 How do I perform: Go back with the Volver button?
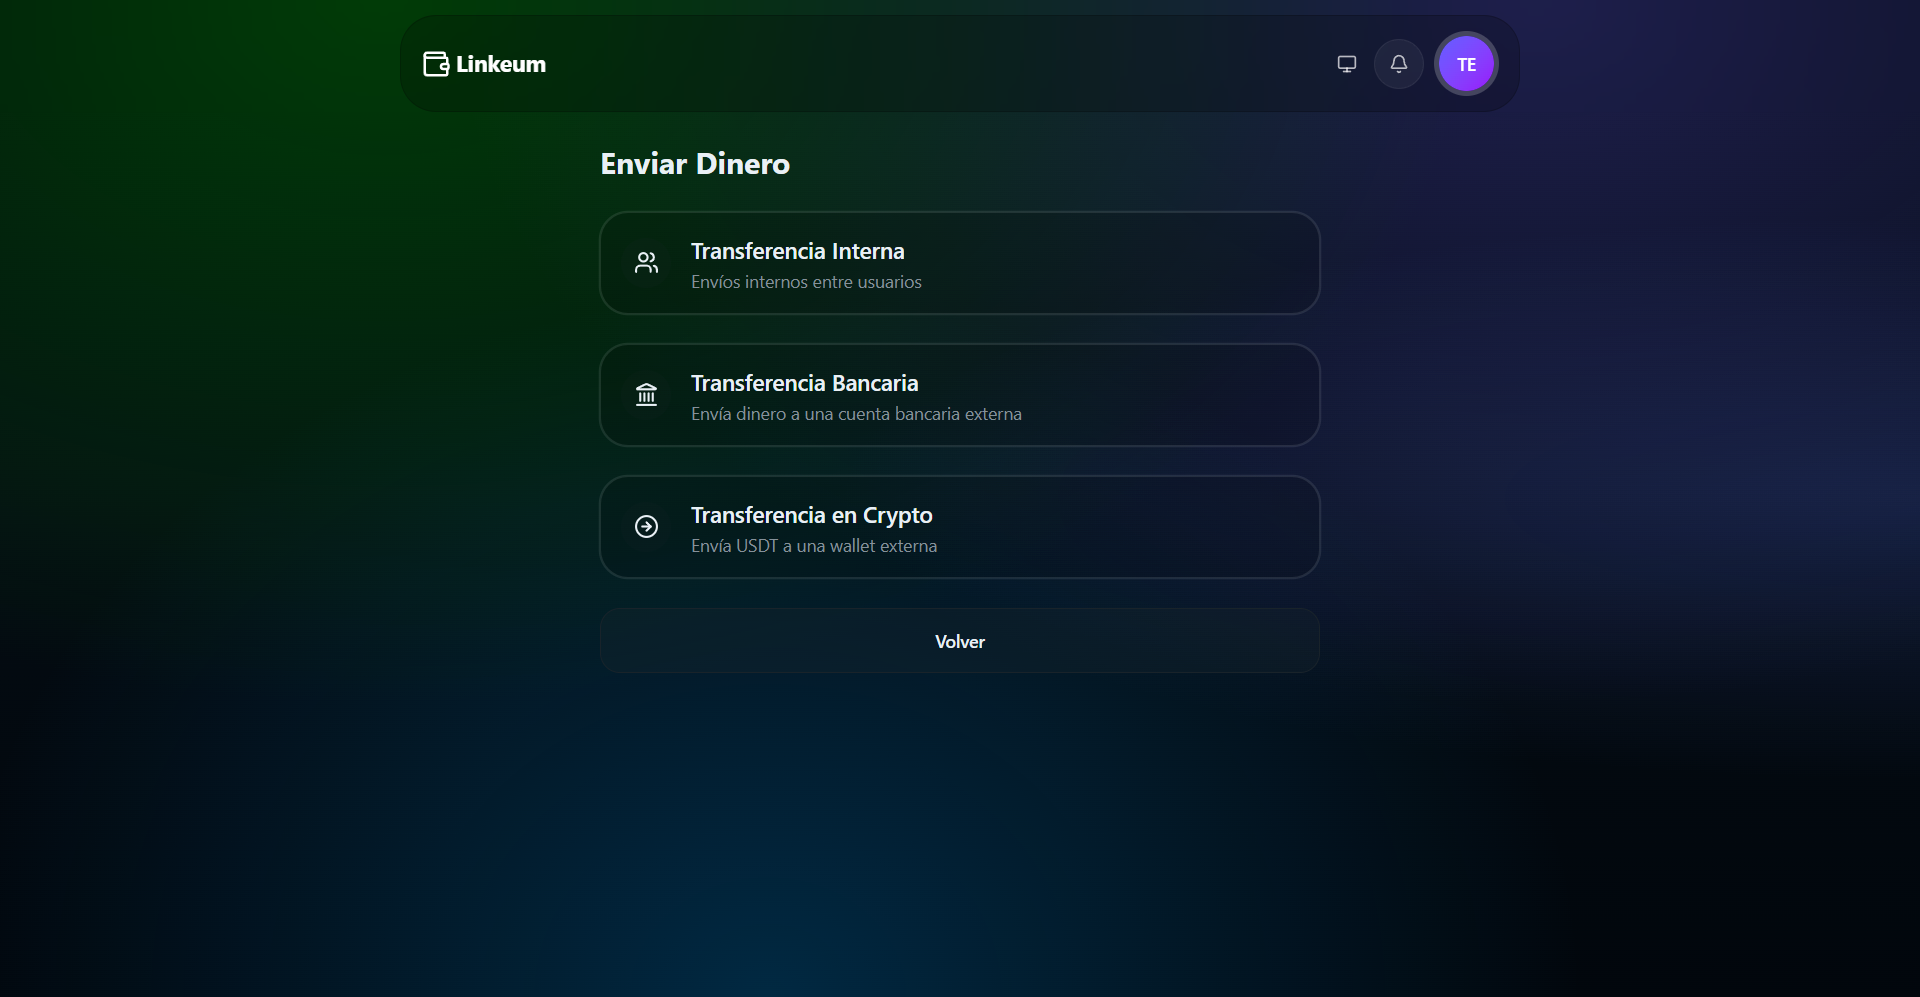(x=960, y=641)
